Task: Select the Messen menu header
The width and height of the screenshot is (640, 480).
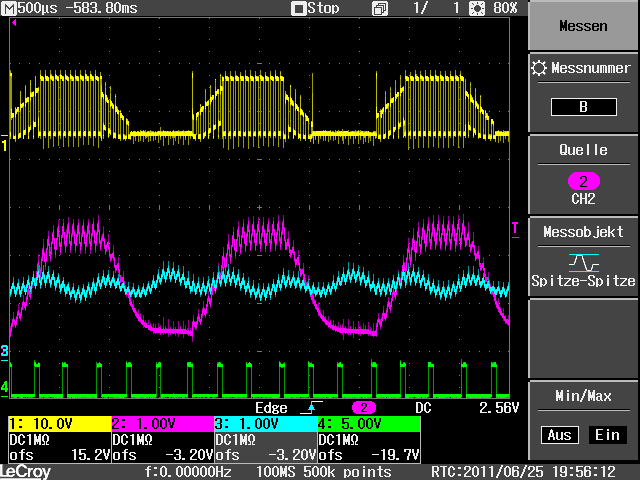Action: click(x=583, y=26)
